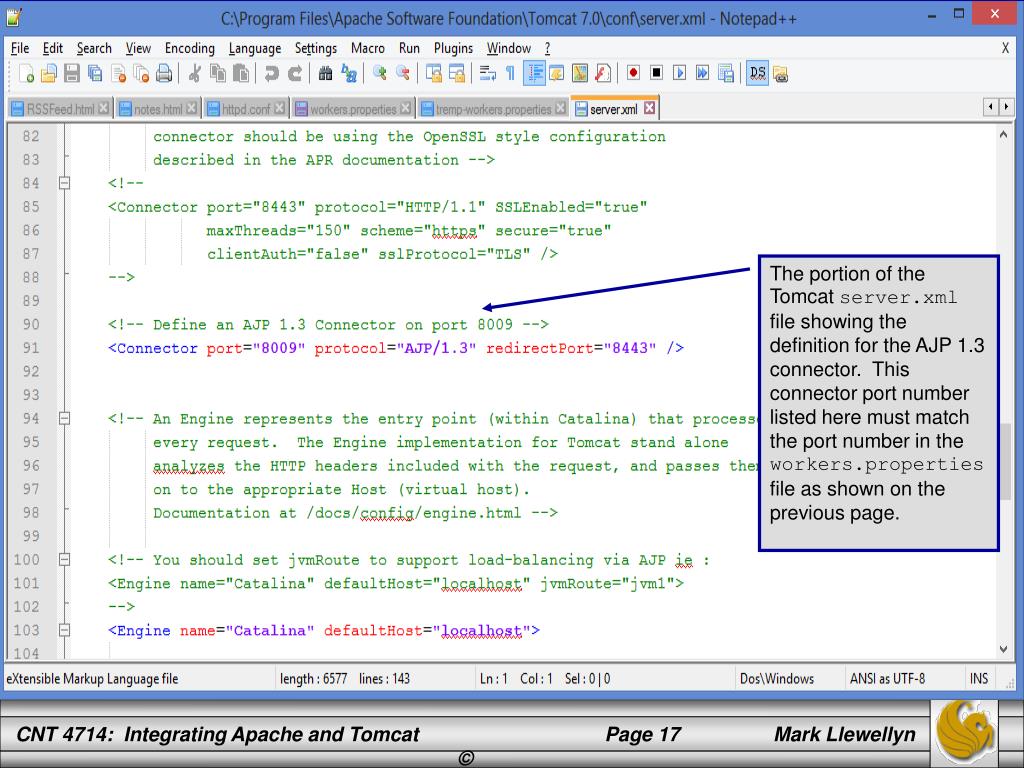Start macro recording with red dot icon
This screenshot has width=1024, height=768.
coord(633,72)
